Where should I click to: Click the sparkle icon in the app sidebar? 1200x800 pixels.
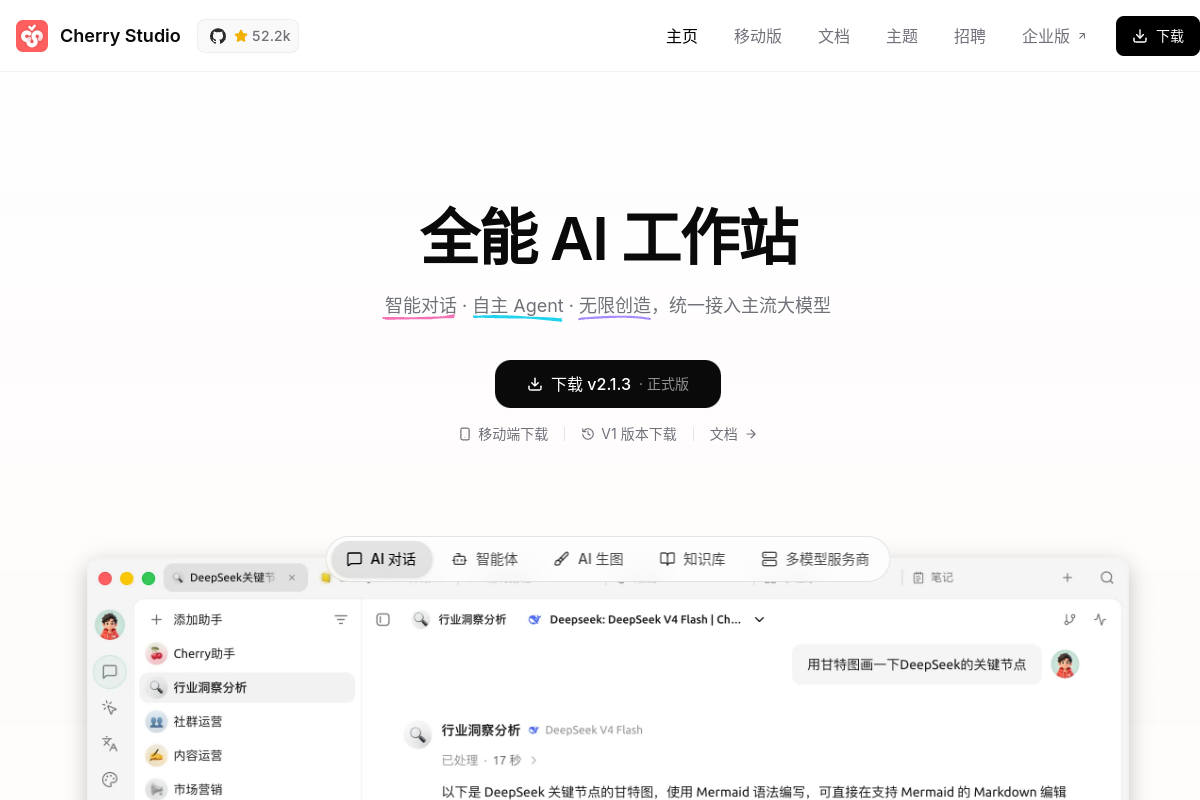coord(110,708)
